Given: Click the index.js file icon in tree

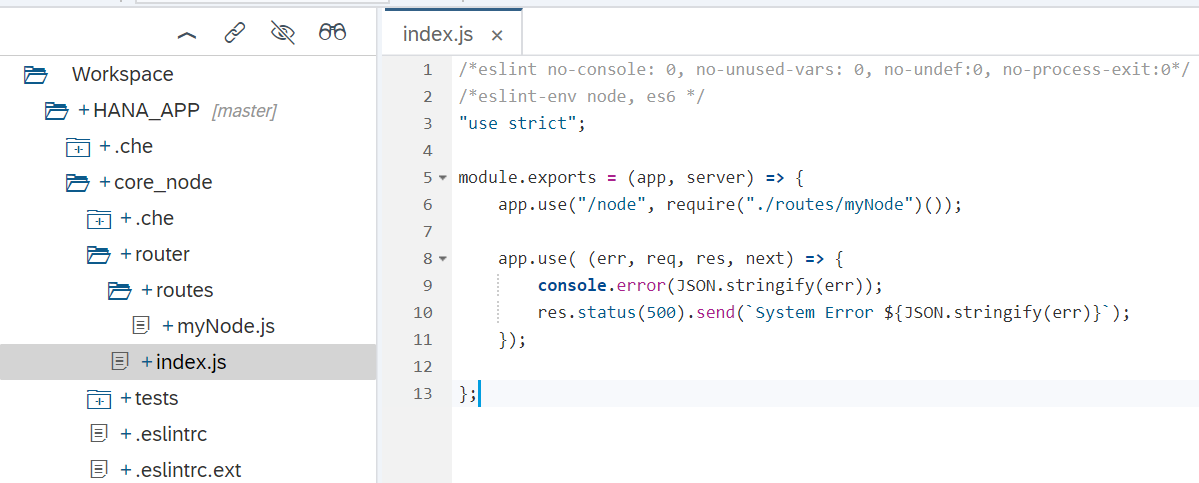Looking at the screenshot, I should (119, 362).
